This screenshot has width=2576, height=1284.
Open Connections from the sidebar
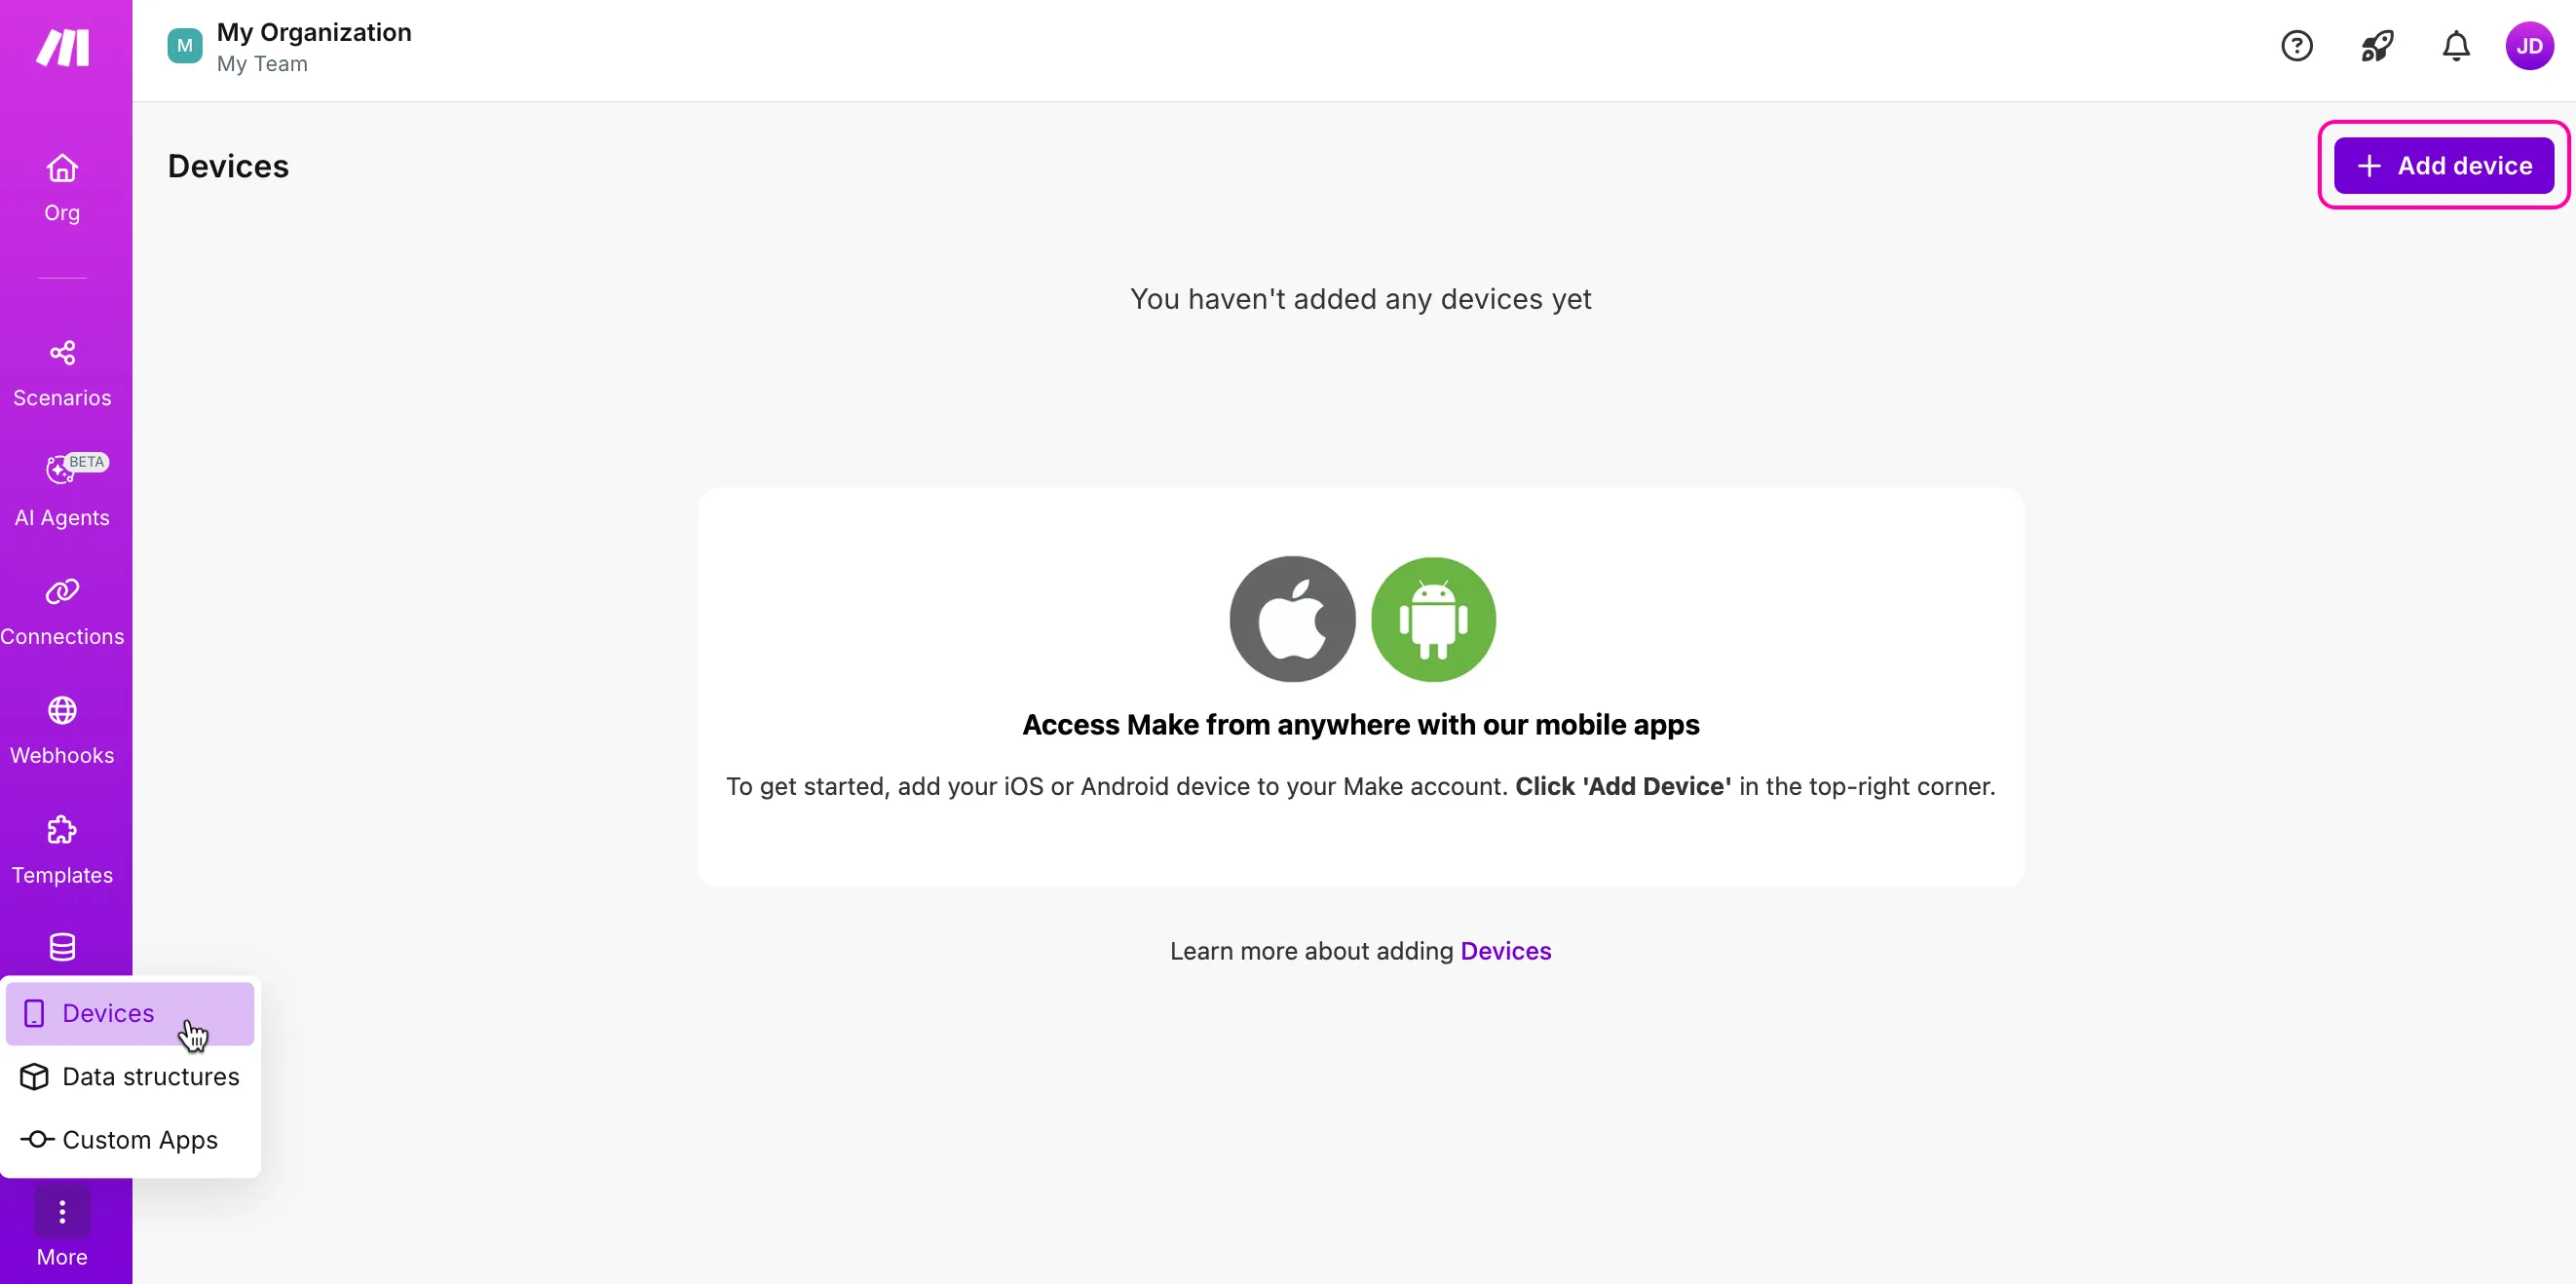[62, 612]
